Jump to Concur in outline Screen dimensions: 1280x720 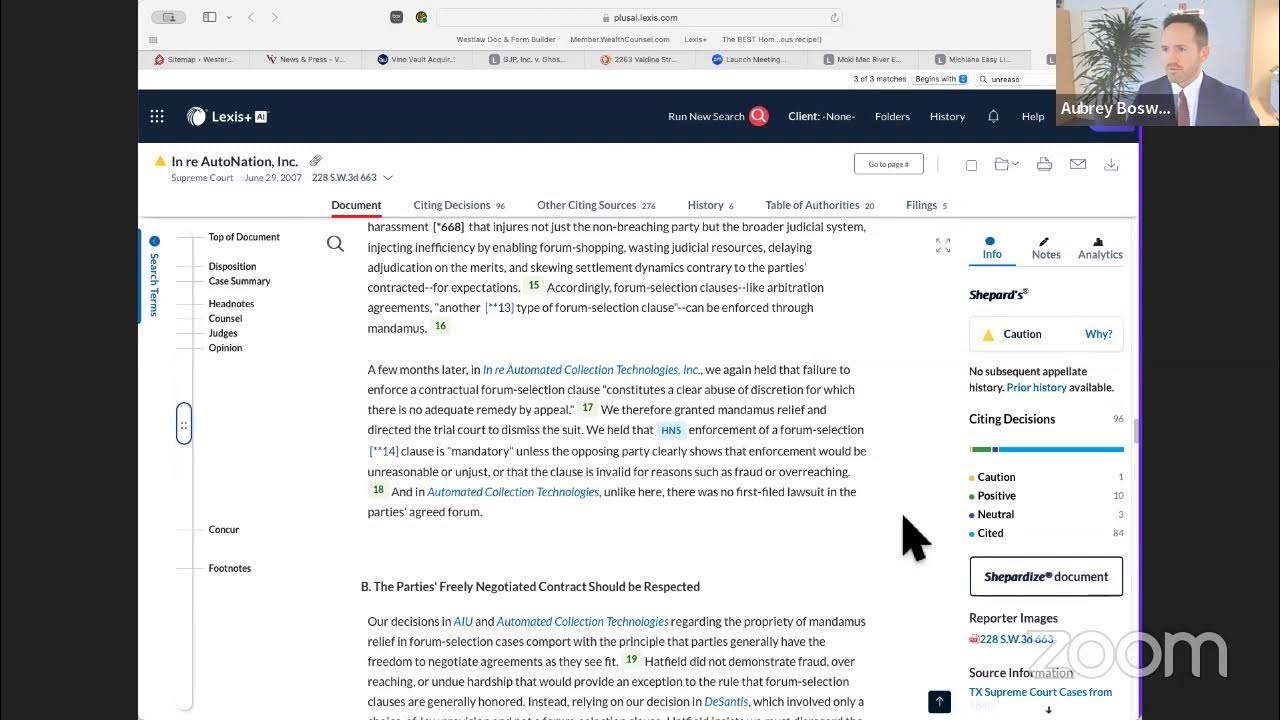click(224, 530)
